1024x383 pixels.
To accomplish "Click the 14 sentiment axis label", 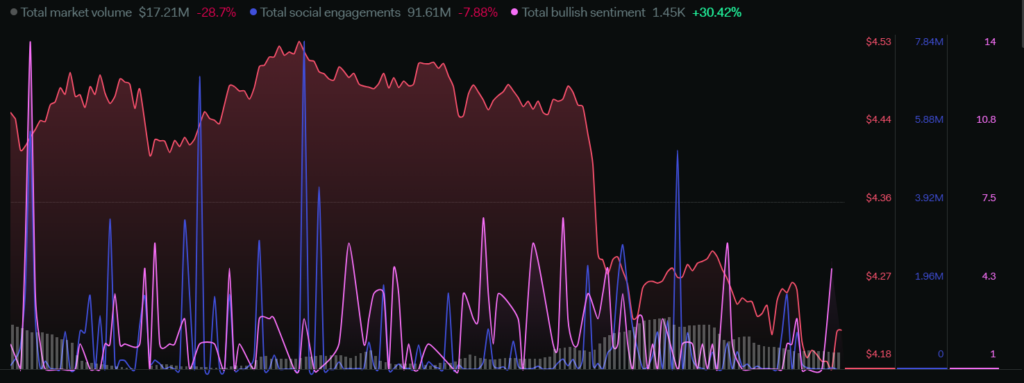I will click(x=990, y=42).
